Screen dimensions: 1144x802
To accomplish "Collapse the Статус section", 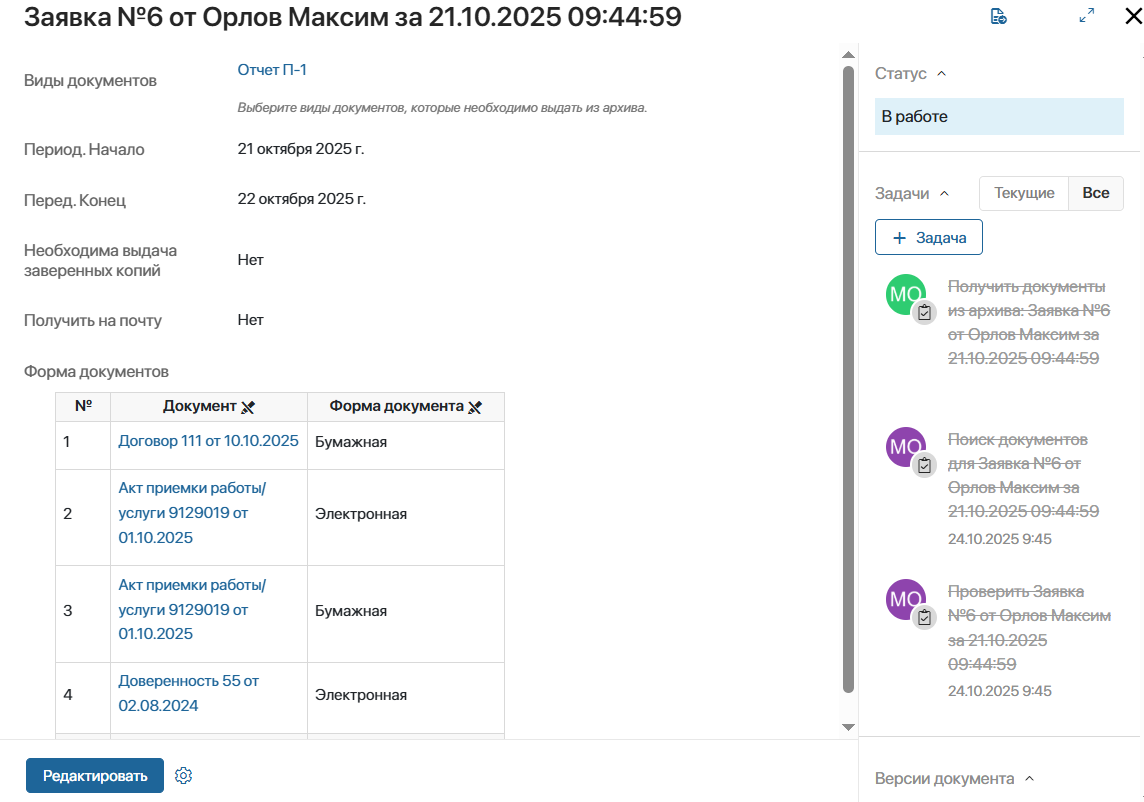I will [x=941, y=74].
